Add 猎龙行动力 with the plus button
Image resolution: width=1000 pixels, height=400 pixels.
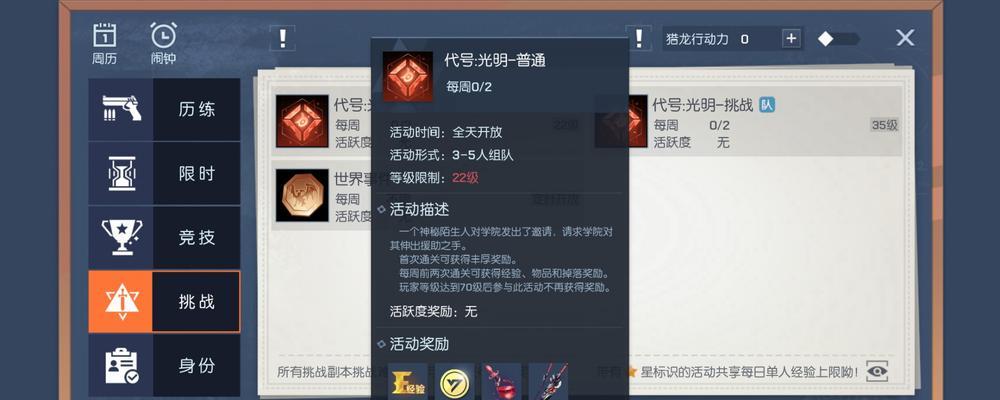click(791, 39)
